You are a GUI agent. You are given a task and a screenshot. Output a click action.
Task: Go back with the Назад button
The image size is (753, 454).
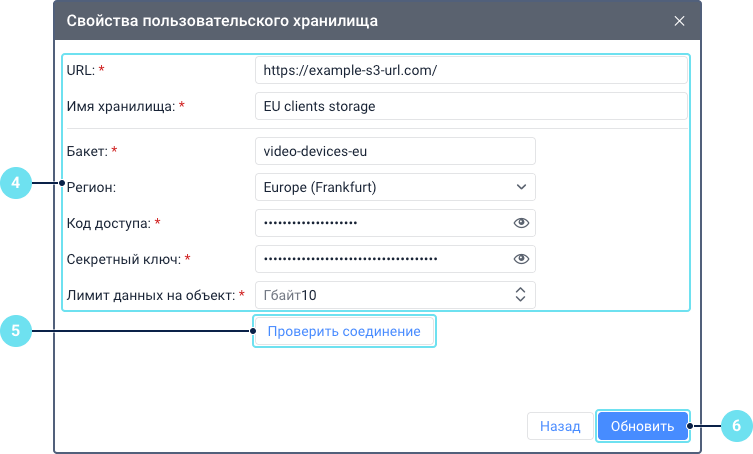point(559,426)
